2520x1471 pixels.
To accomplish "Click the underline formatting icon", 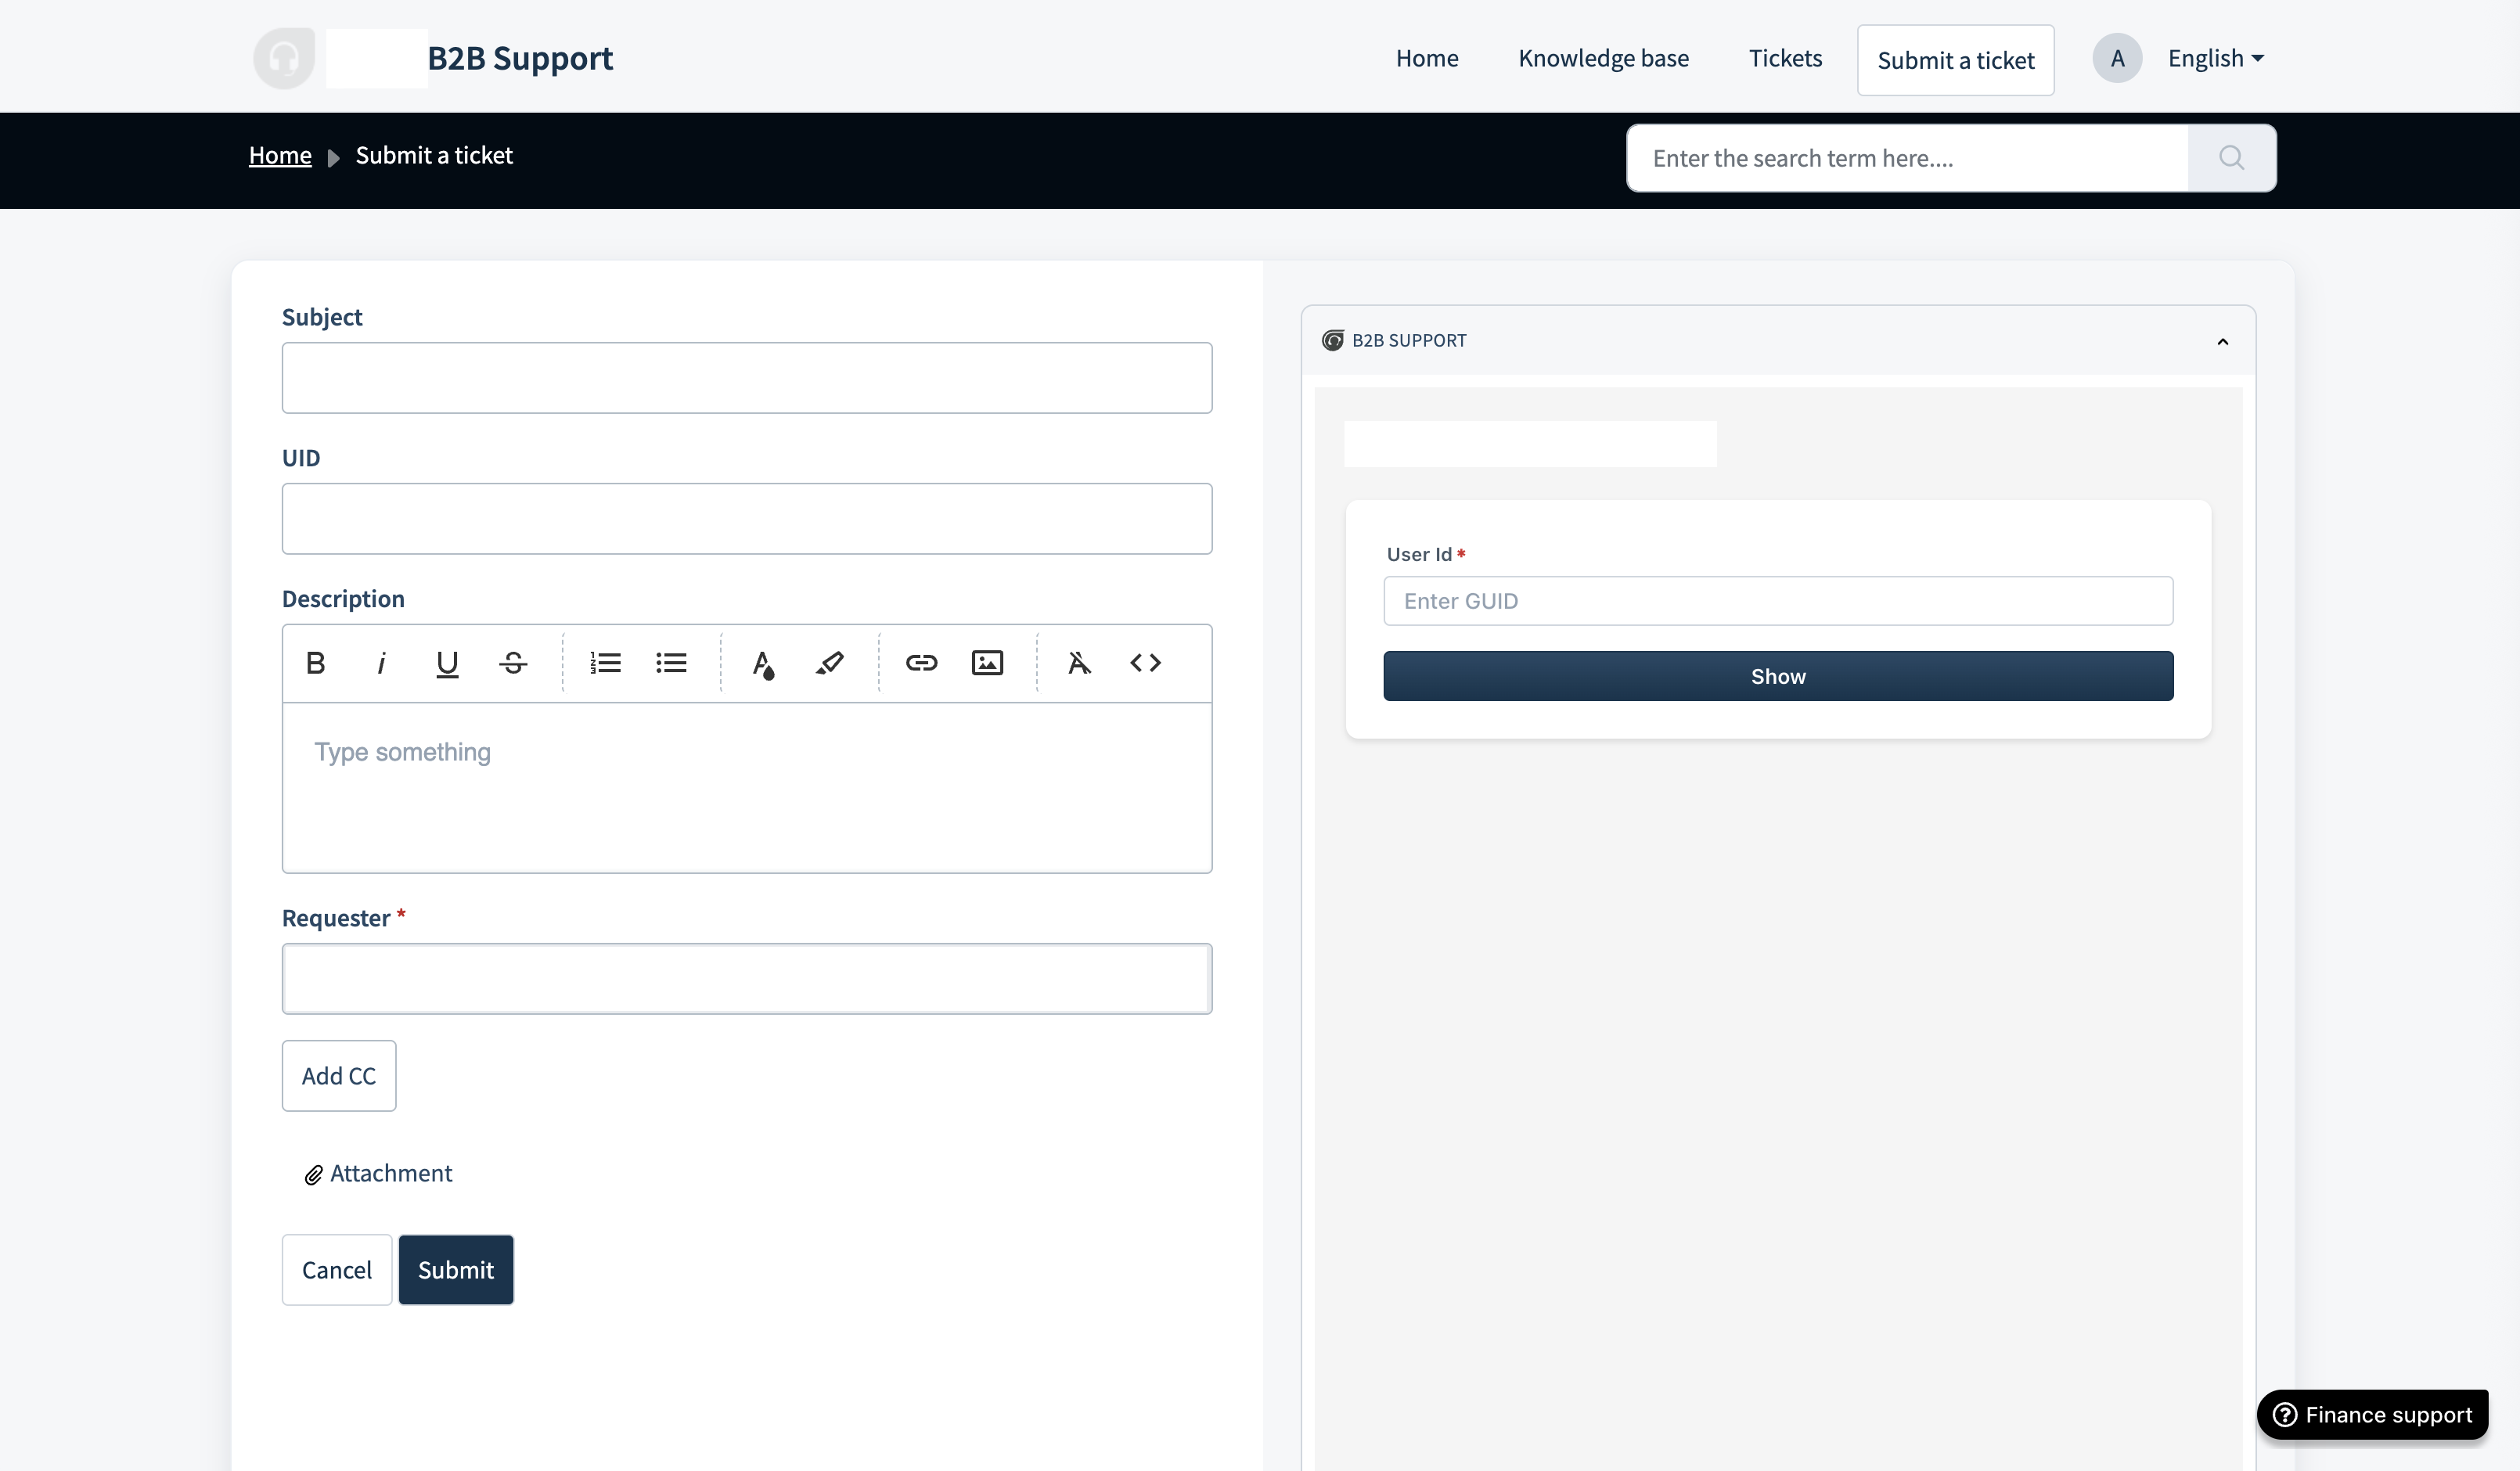I will click(447, 663).
